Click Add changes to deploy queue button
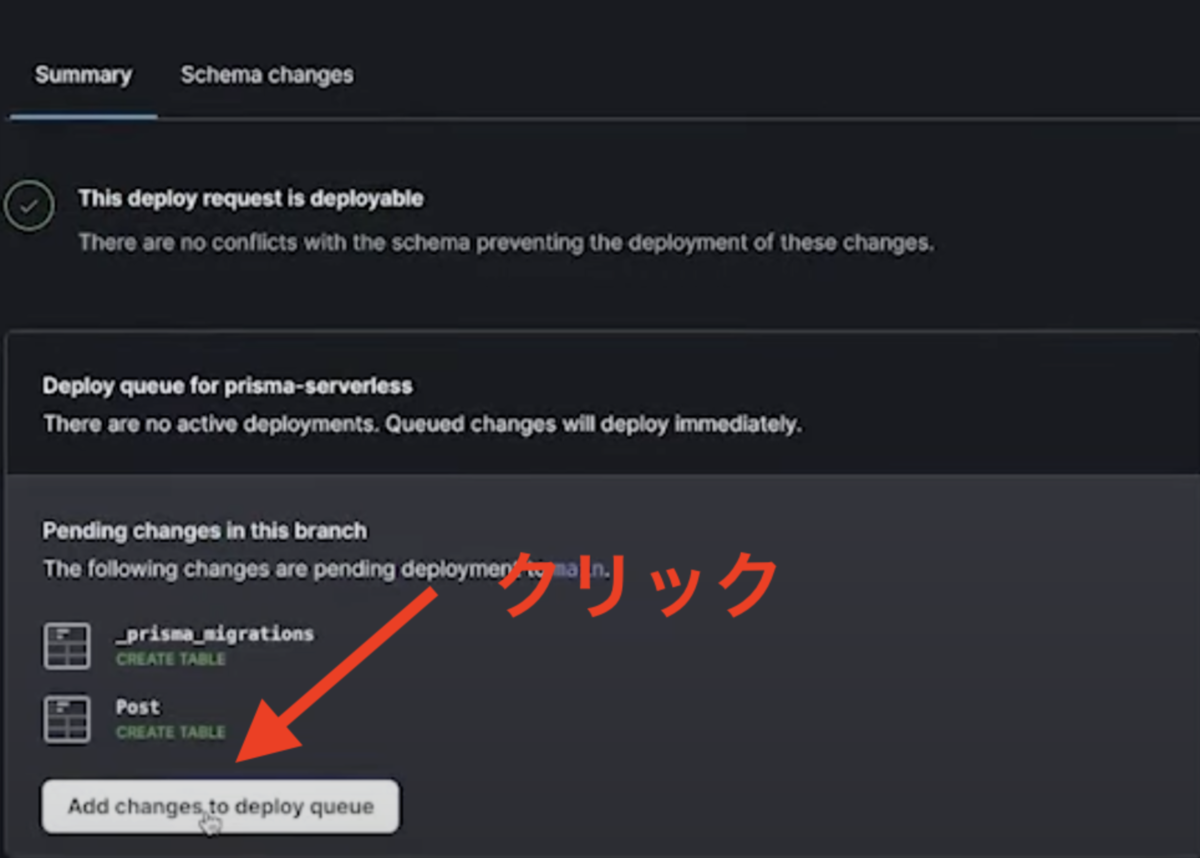The image size is (1200, 858). pyautogui.click(x=220, y=806)
